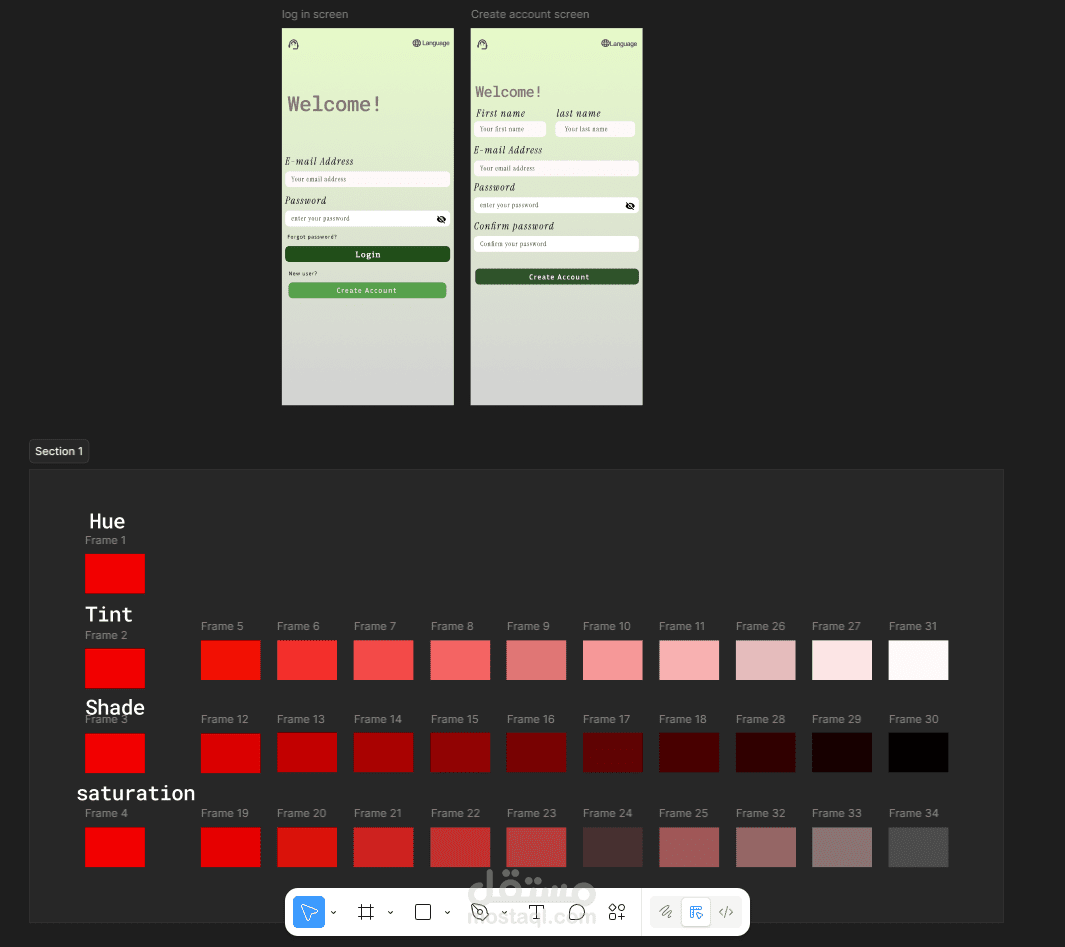Open the Frame tool options dropdown arrow

pos(391,912)
